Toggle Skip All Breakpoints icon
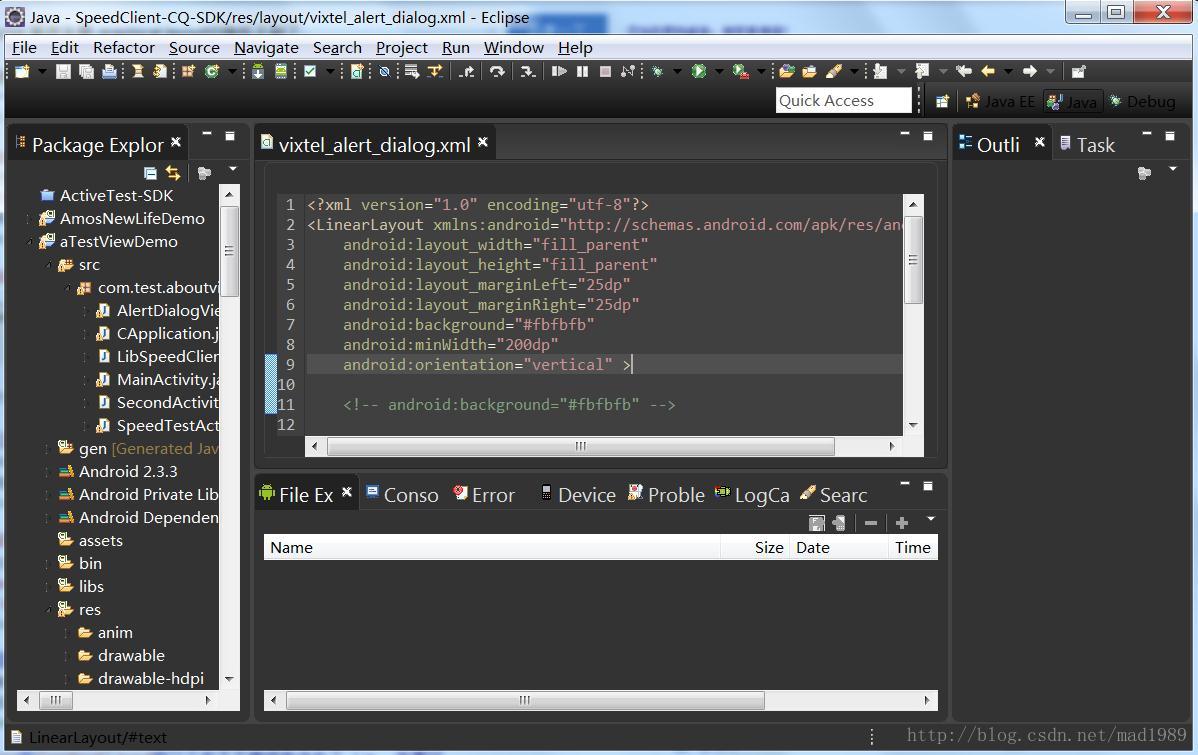The width and height of the screenshot is (1198, 755). [x=385, y=71]
